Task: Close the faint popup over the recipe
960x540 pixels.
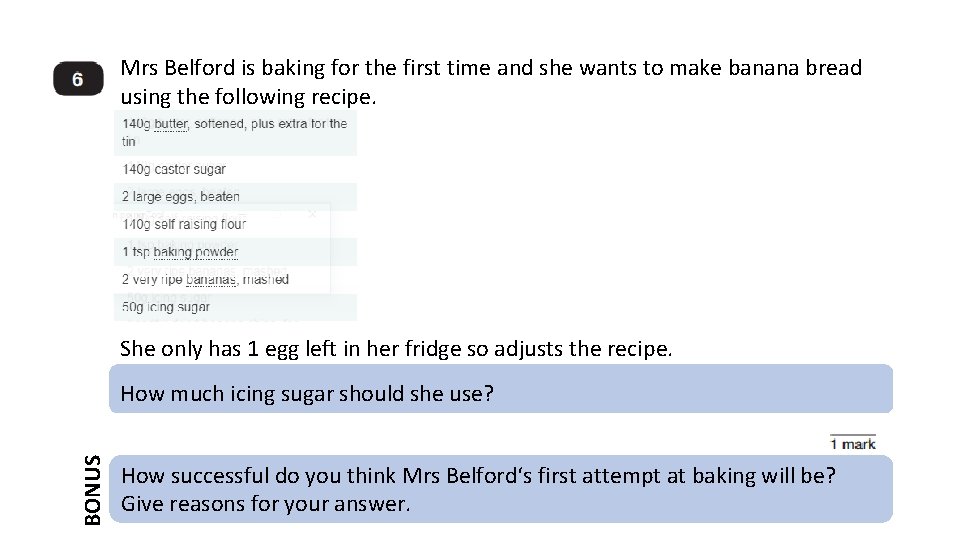Action: pos(313,214)
